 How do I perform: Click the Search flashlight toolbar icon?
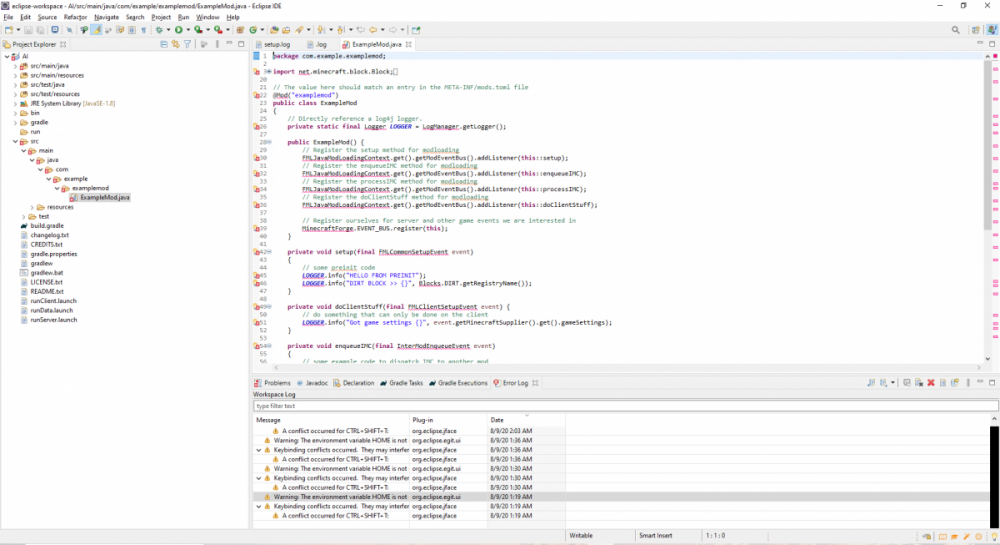coord(299,29)
